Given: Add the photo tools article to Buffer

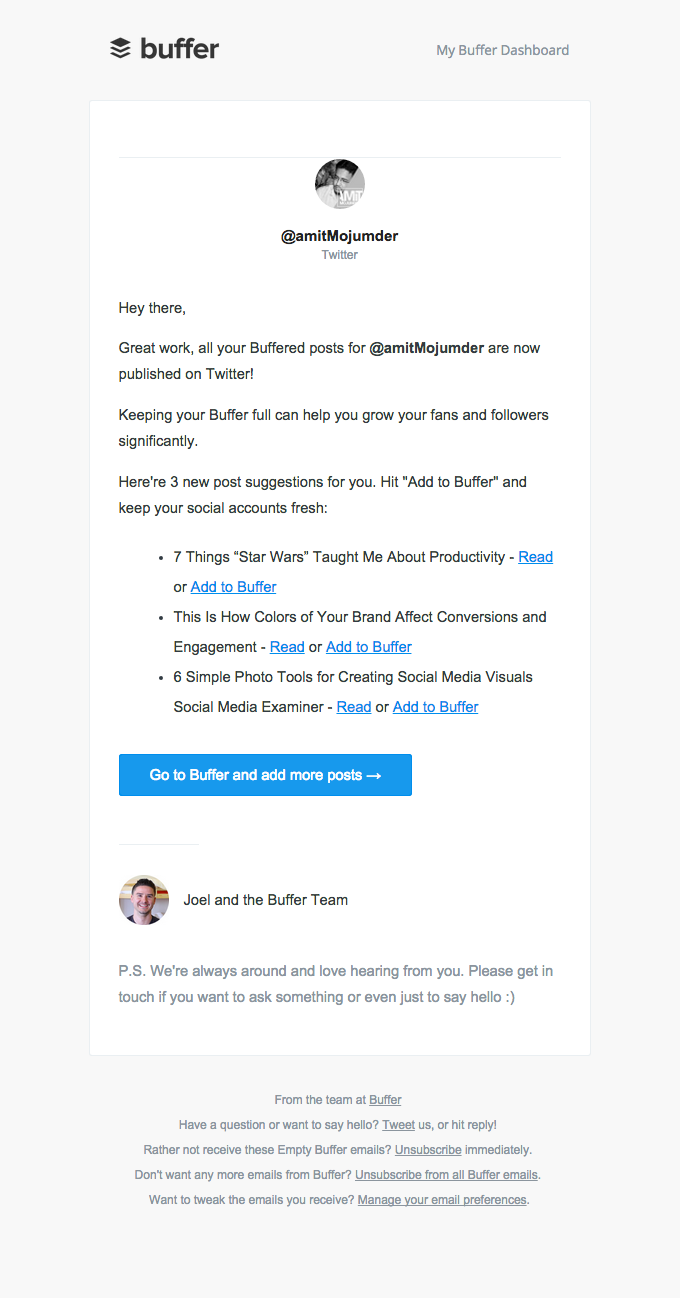Looking at the screenshot, I should point(435,706).
